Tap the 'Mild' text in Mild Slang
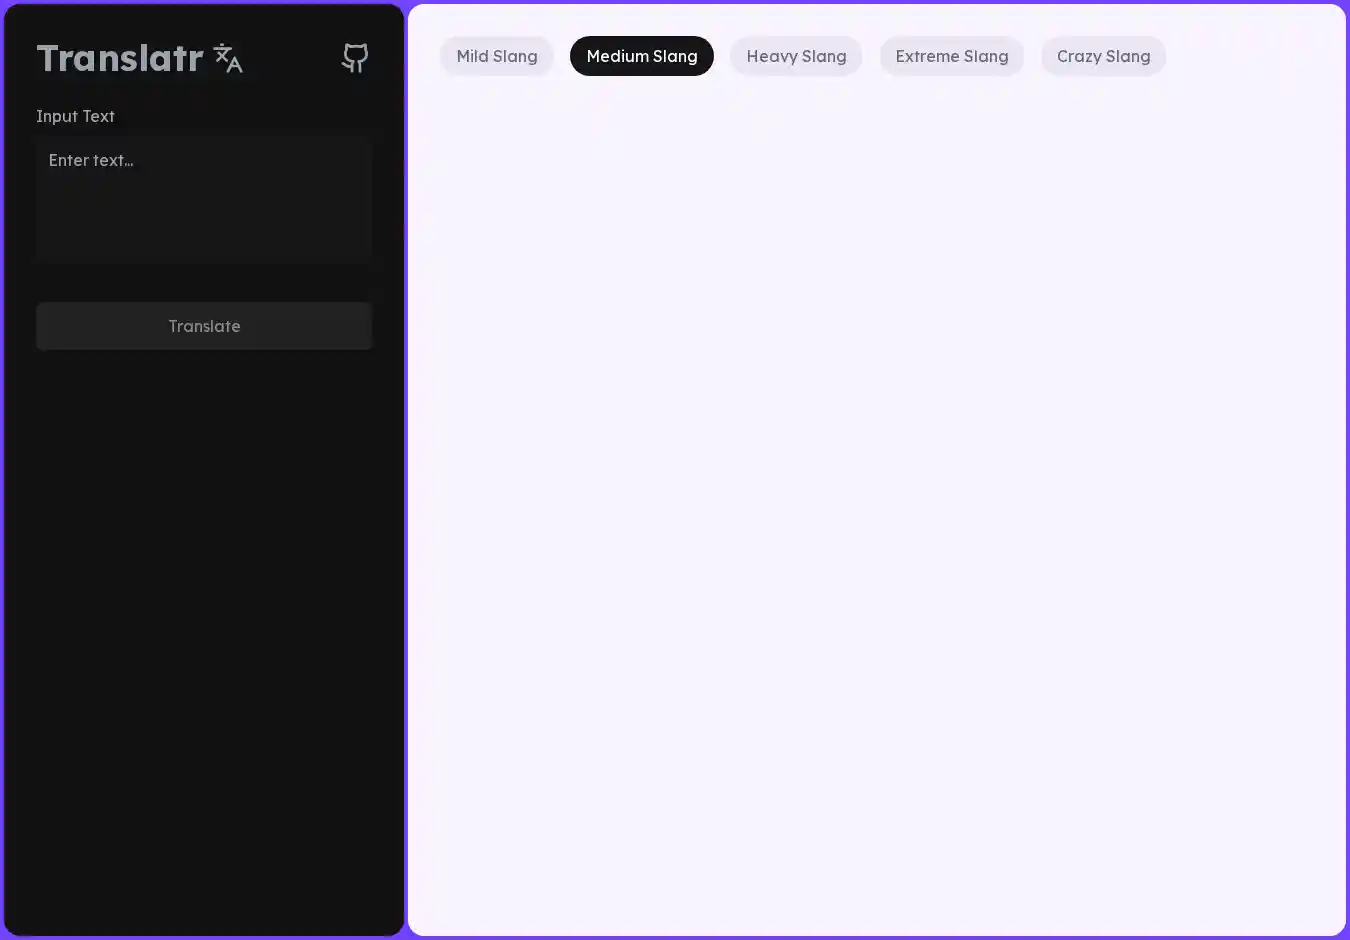This screenshot has width=1350, height=940. [x=472, y=56]
